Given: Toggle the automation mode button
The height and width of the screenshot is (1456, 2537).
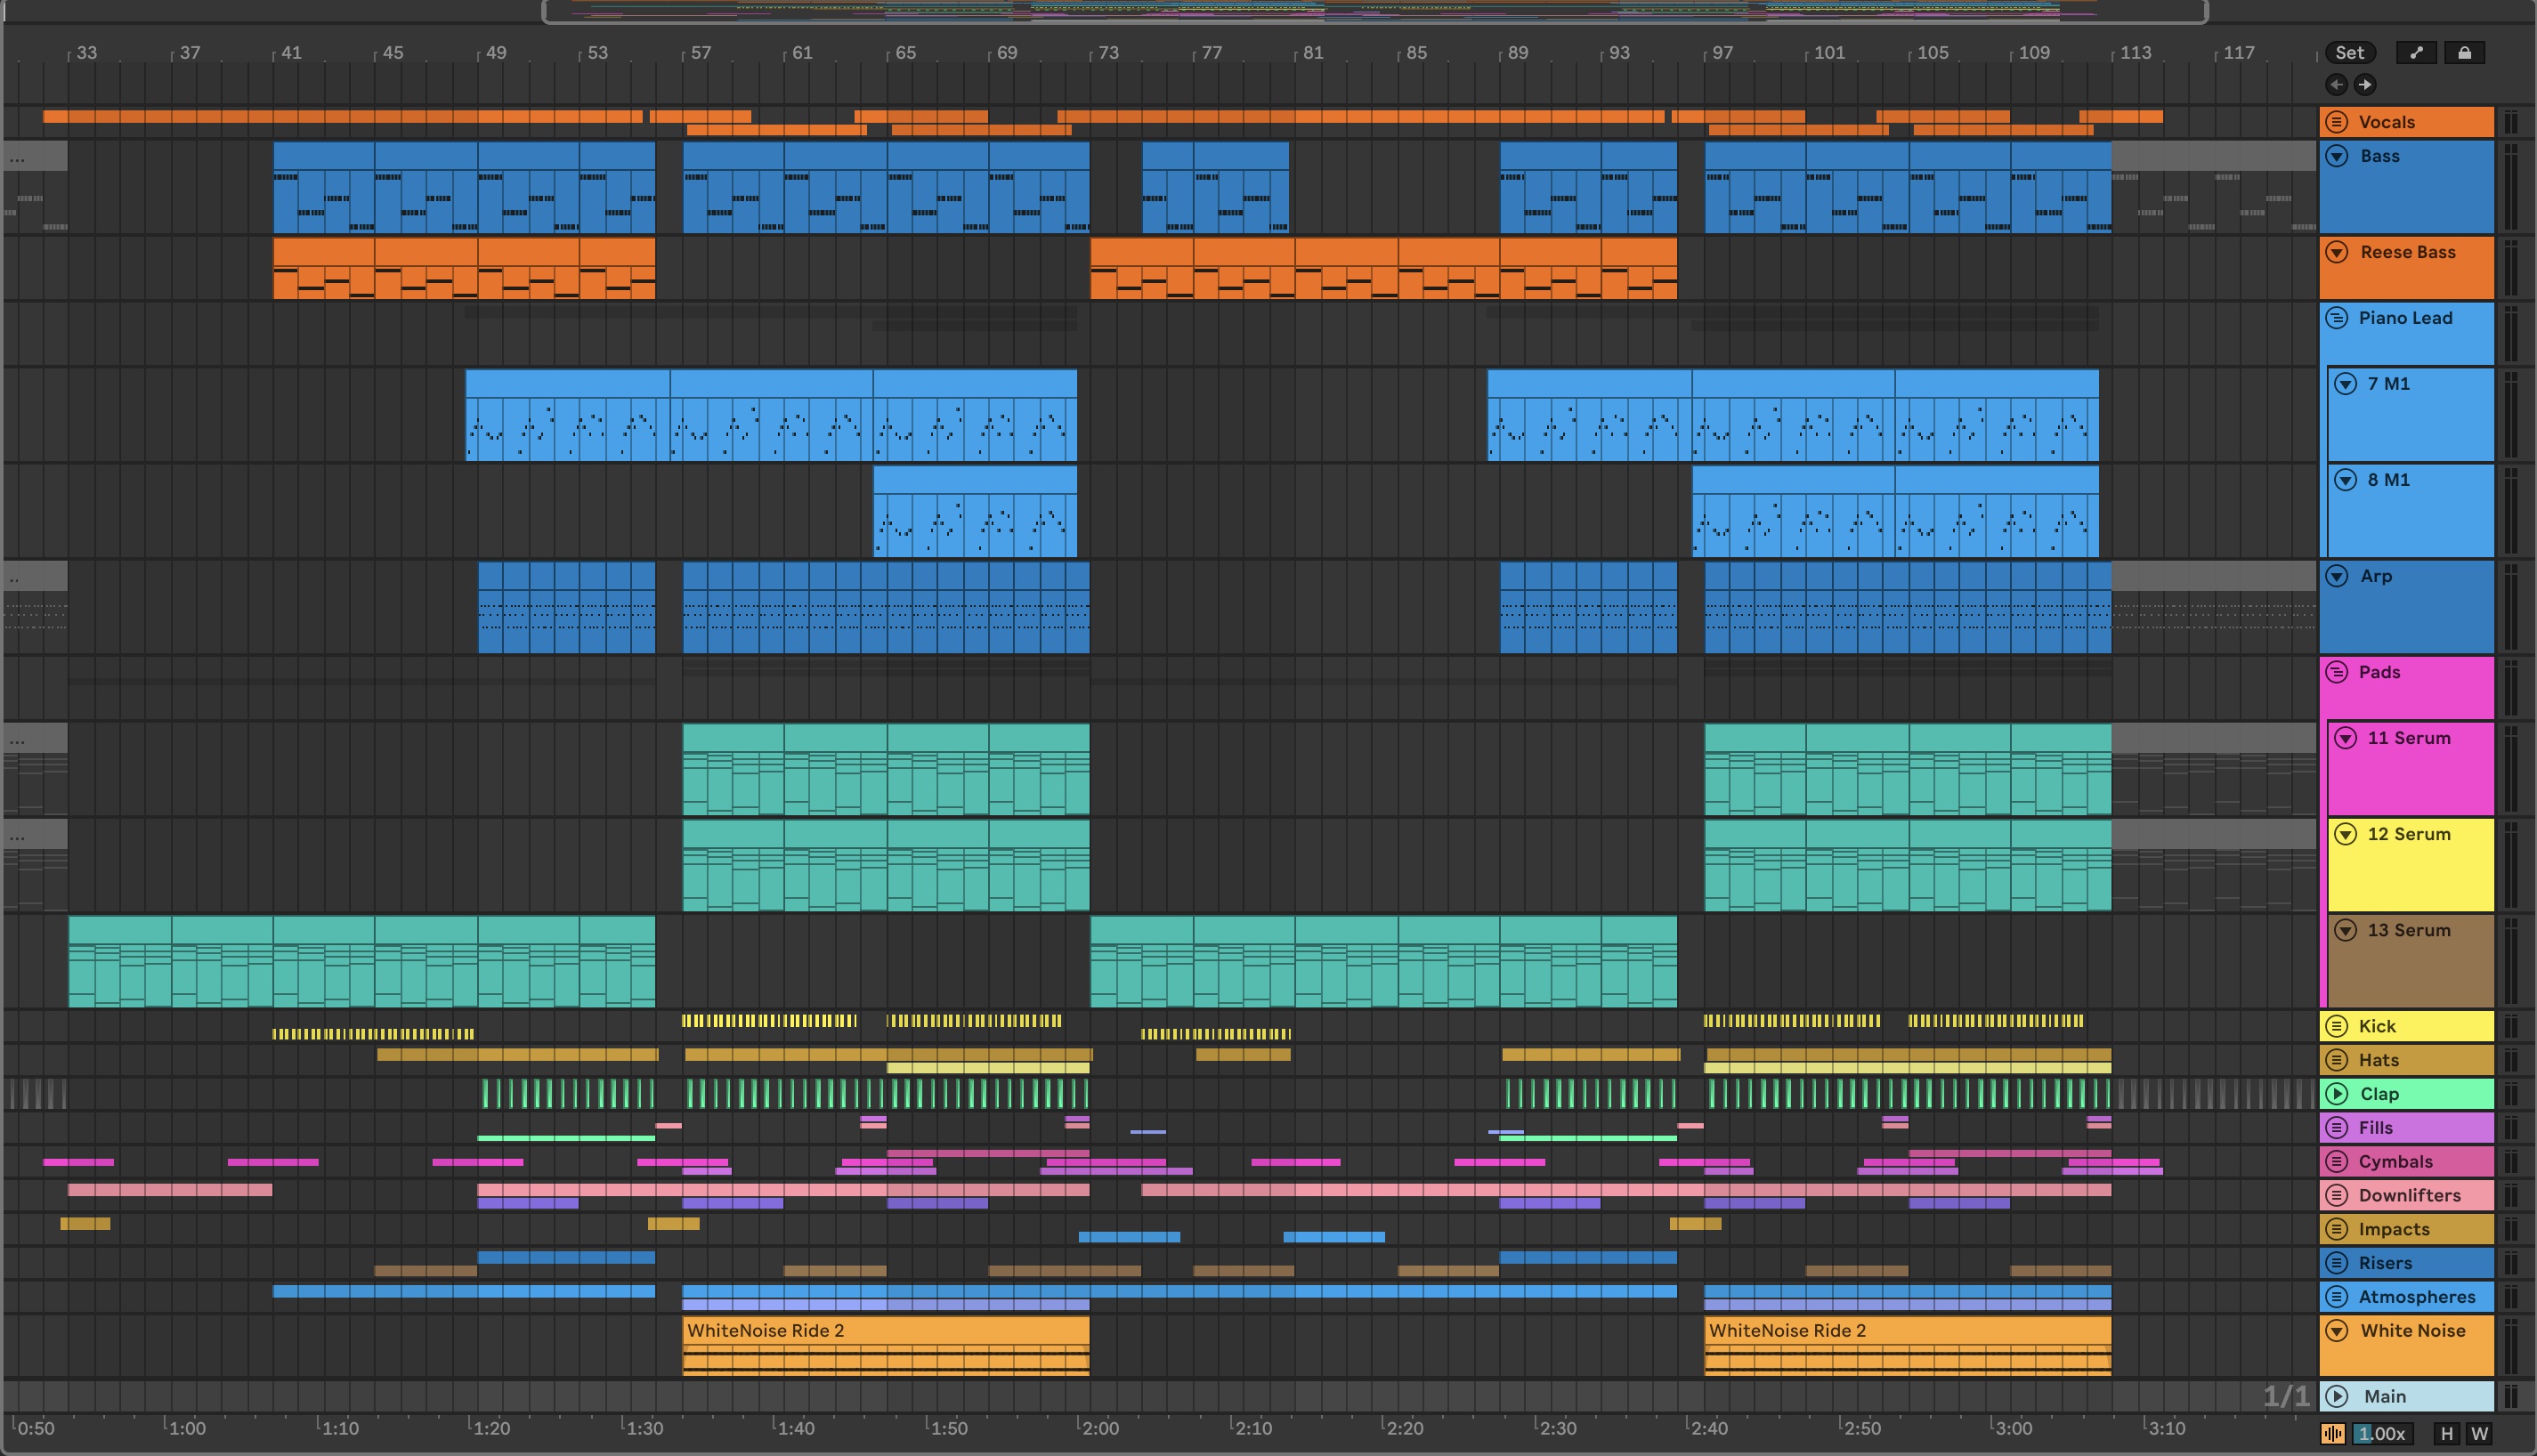Looking at the screenshot, I should [x=2416, y=53].
